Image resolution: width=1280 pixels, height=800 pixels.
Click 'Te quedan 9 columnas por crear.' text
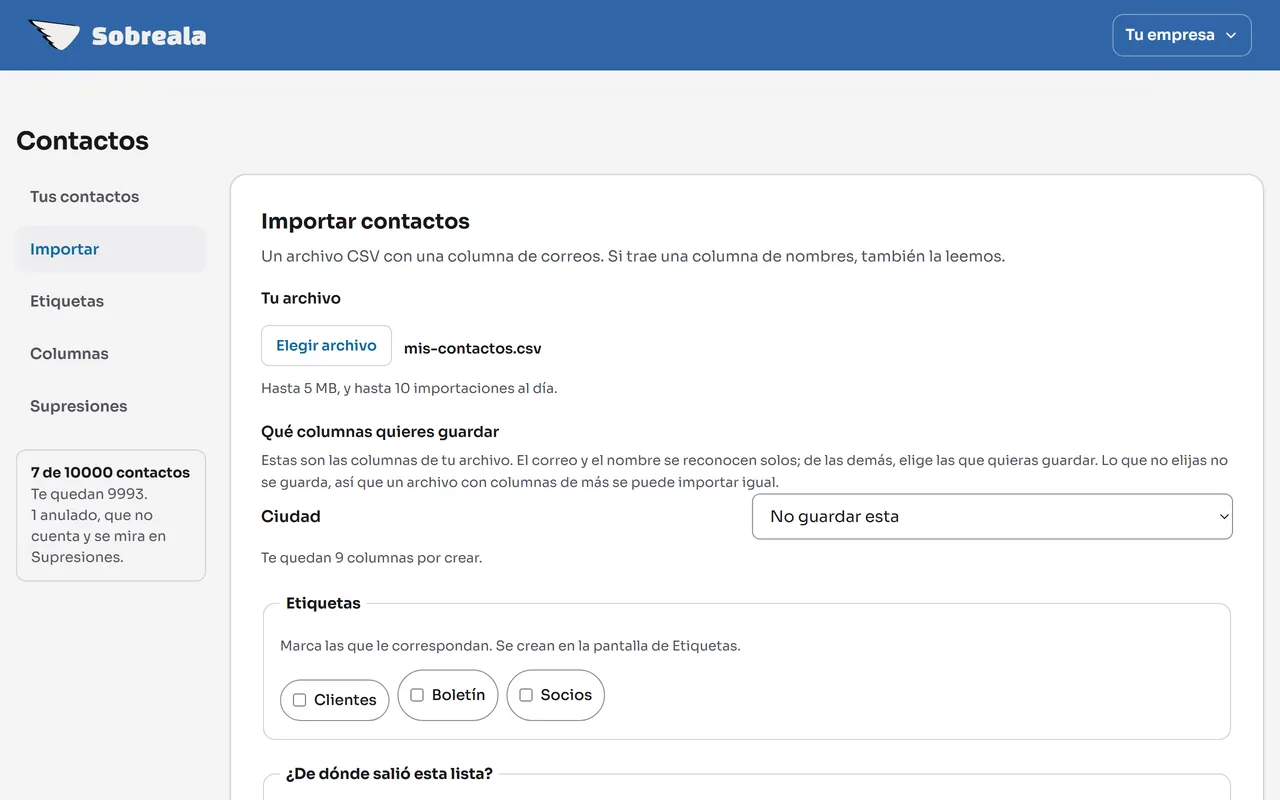tap(371, 558)
